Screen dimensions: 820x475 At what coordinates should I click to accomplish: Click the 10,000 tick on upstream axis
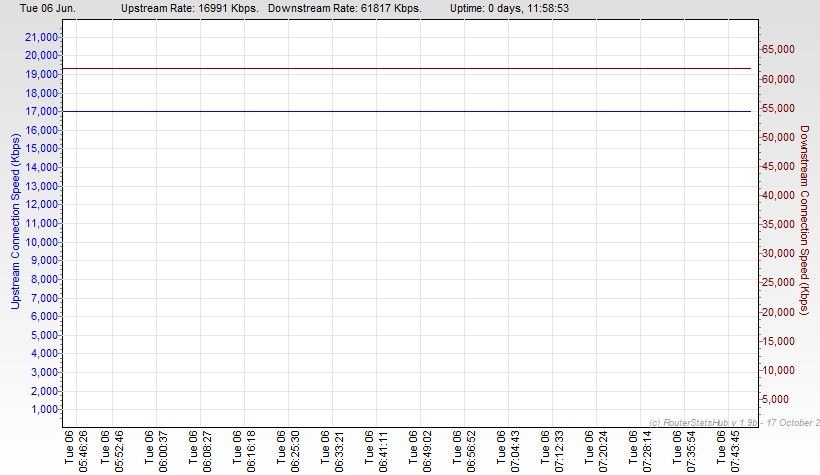tap(41, 241)
